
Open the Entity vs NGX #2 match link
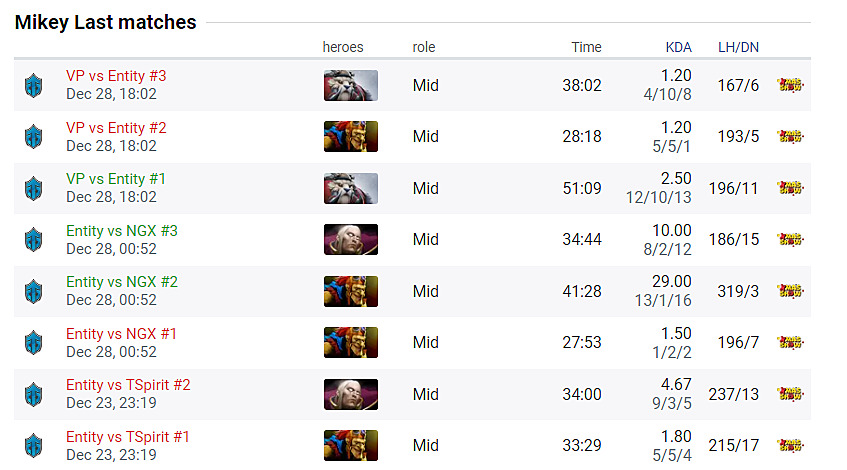(122, 282)
